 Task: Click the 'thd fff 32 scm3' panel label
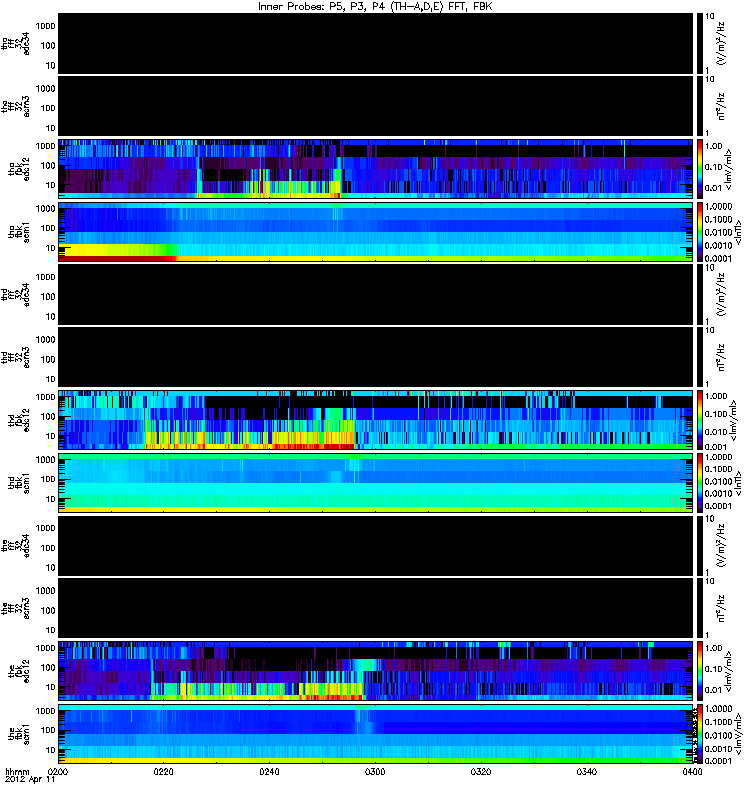[x=16, y=357]
